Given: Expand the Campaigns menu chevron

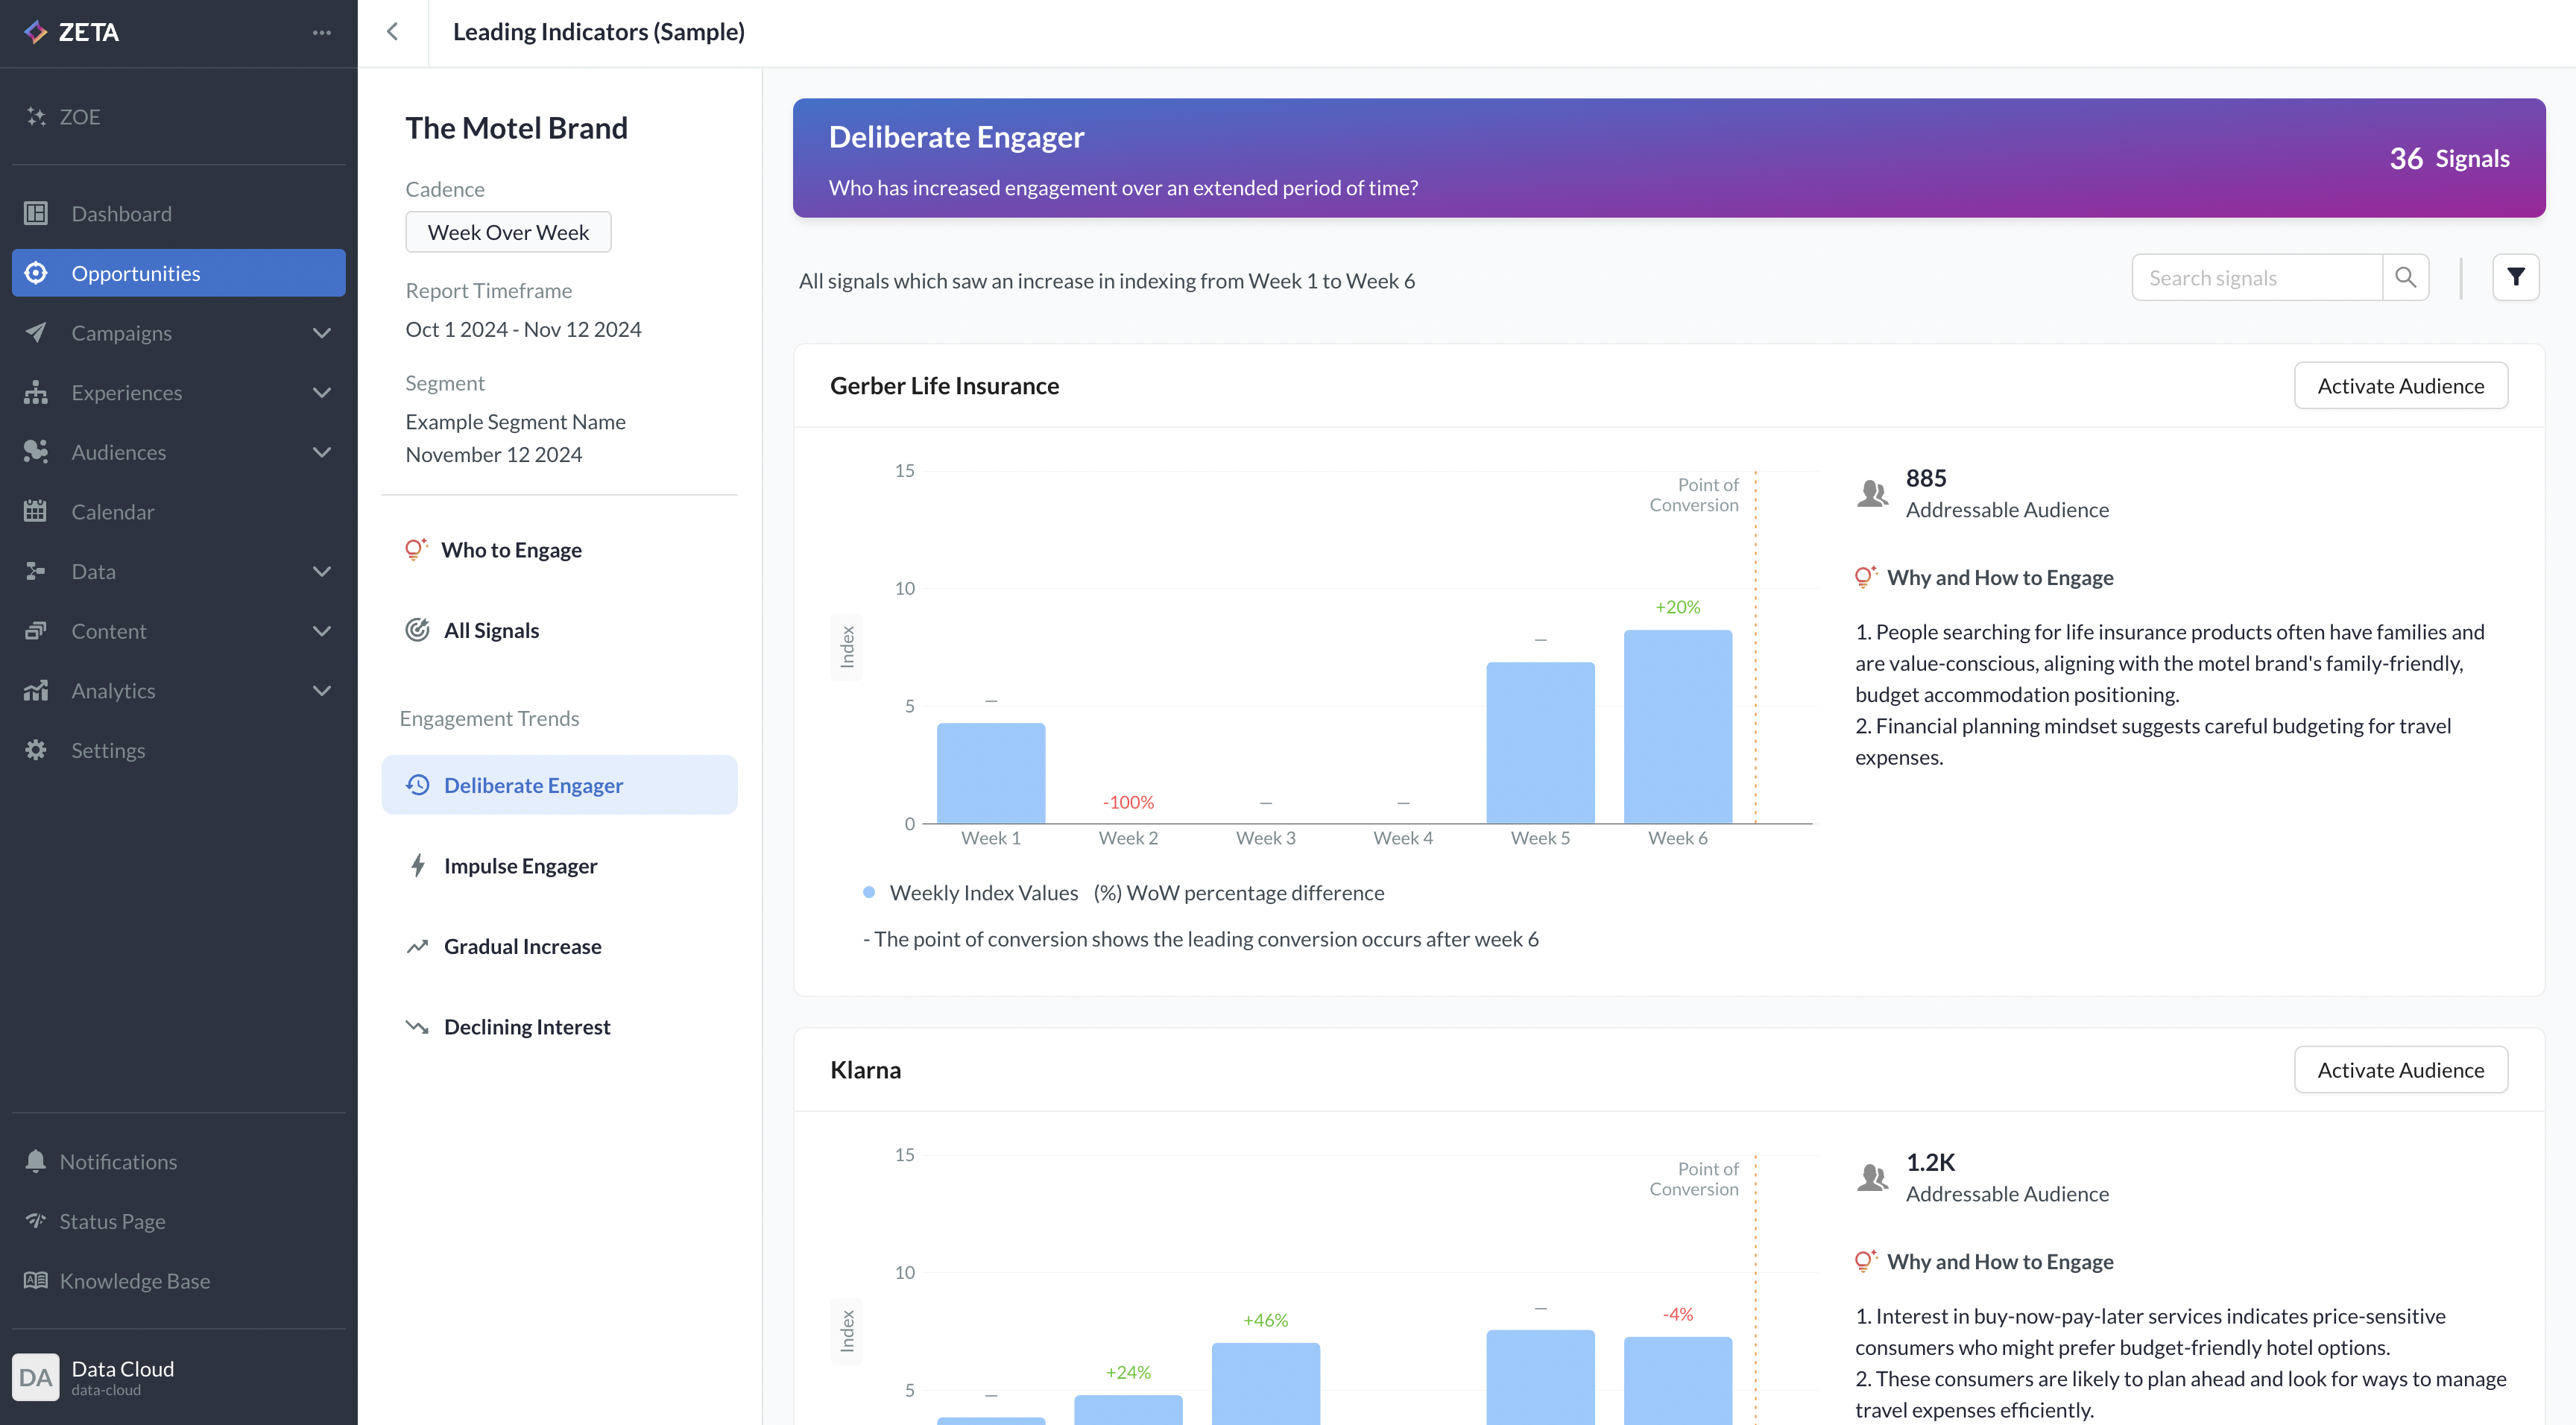Looking at the screenshot, I should [x=321, y=333].
